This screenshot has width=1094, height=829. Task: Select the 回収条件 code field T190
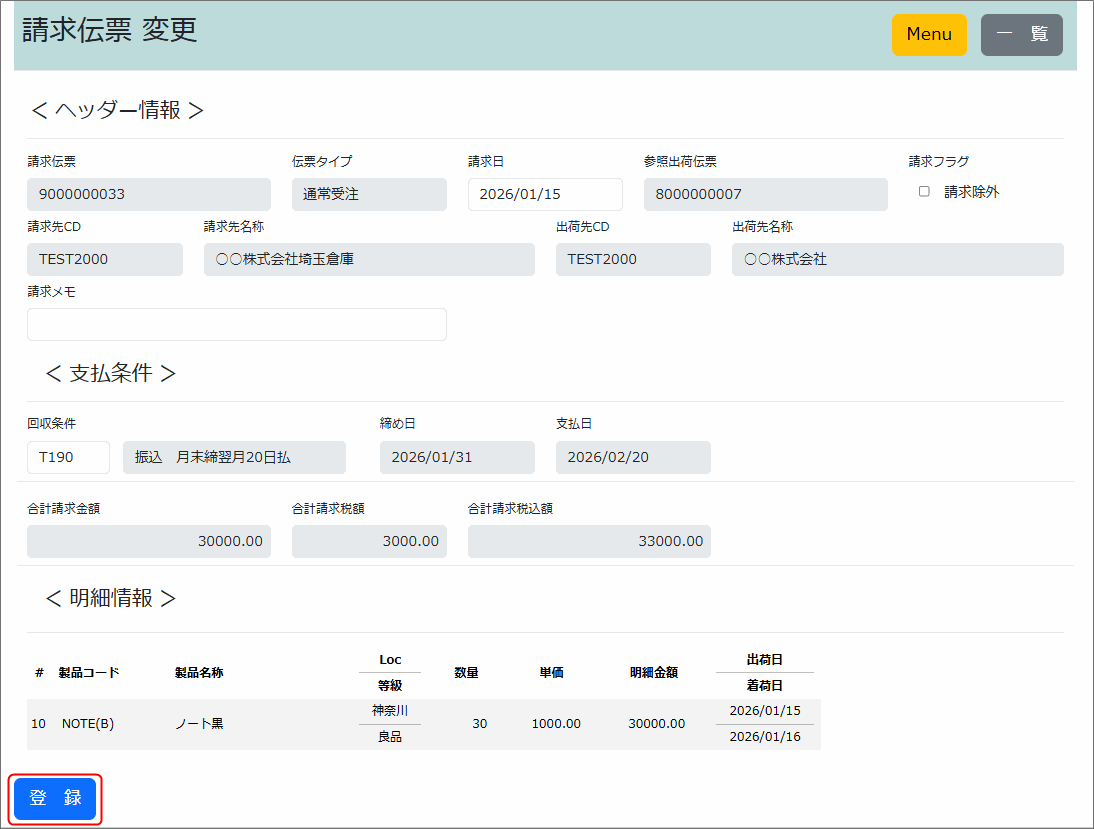(x=68, y=457)
